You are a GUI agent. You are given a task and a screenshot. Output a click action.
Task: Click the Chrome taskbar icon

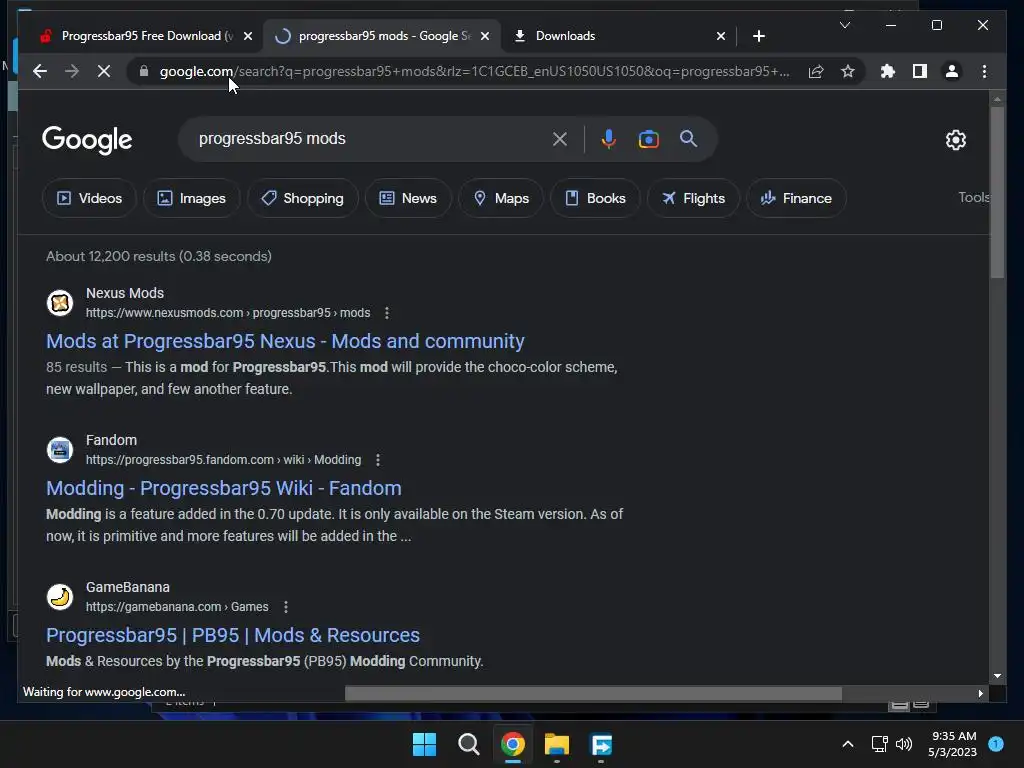[x=513, y=744]
